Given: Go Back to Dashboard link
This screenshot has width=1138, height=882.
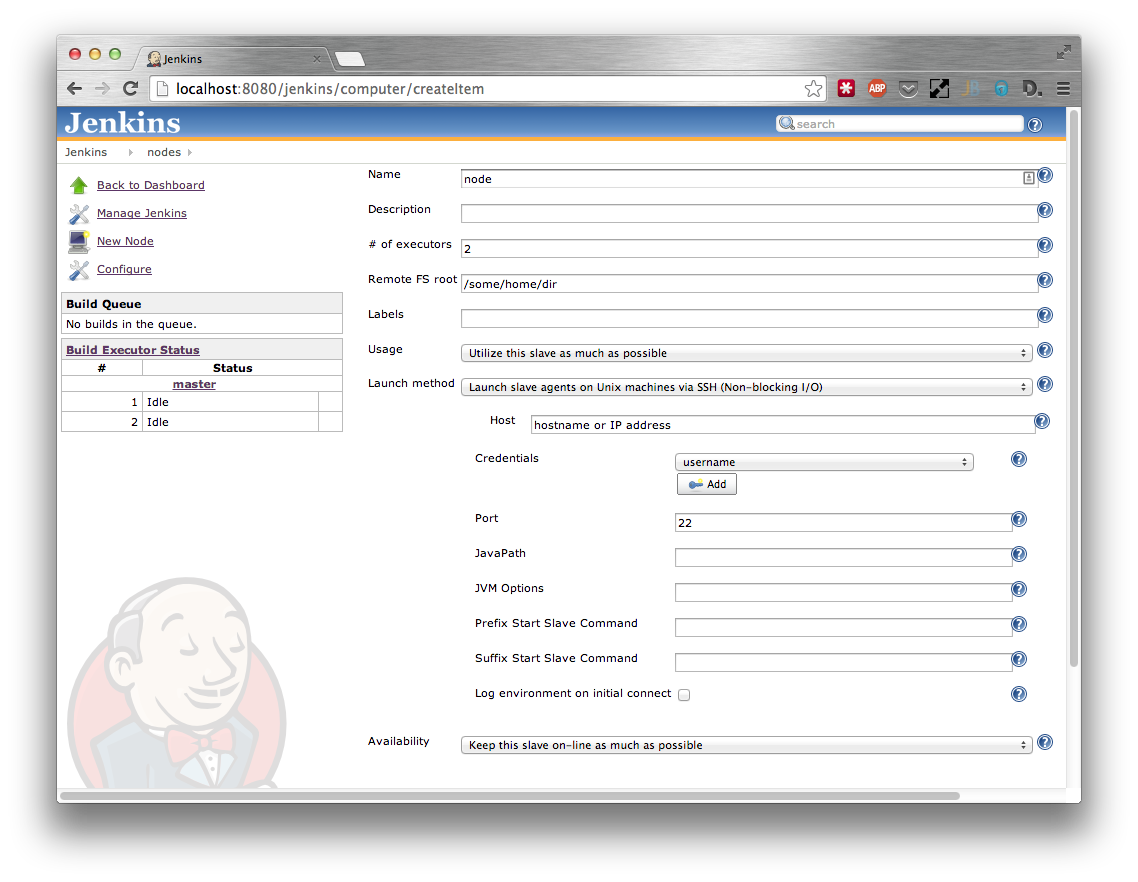Looking at the screenshot, I should (x=151, y=185).
